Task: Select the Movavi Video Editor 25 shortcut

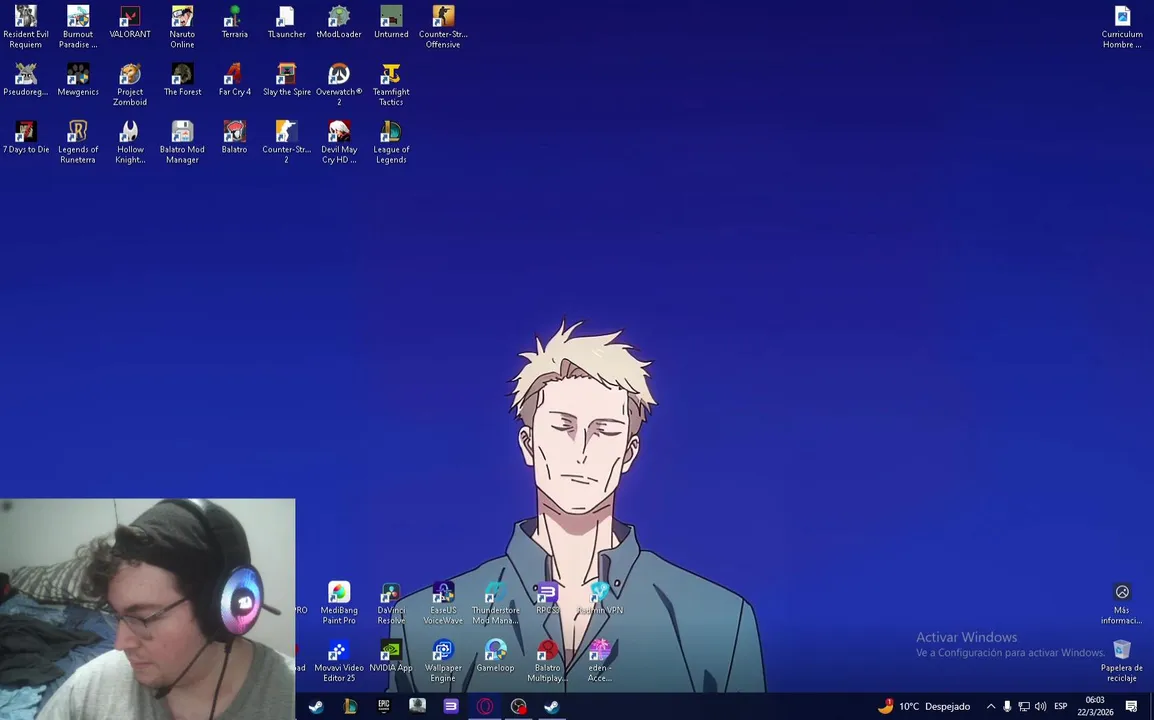Action: pos(339,660)
